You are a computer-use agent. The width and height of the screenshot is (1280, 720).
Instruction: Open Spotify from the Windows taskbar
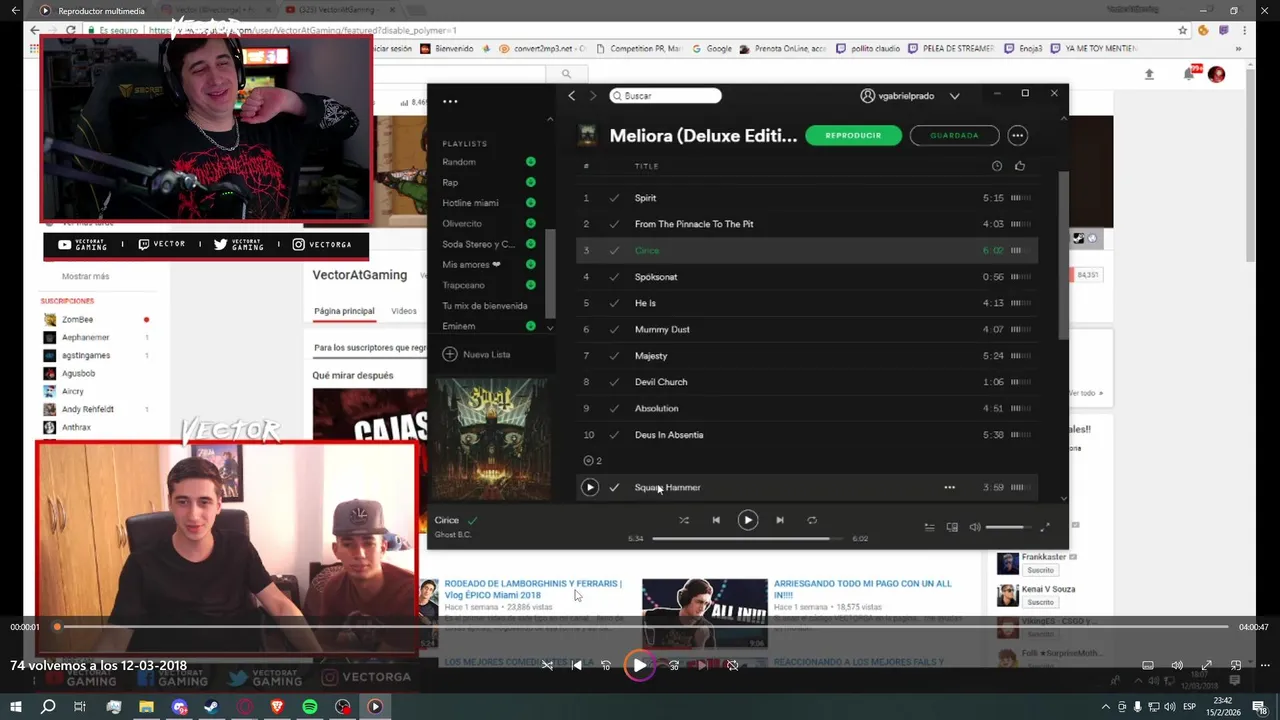tap(310, 707)
